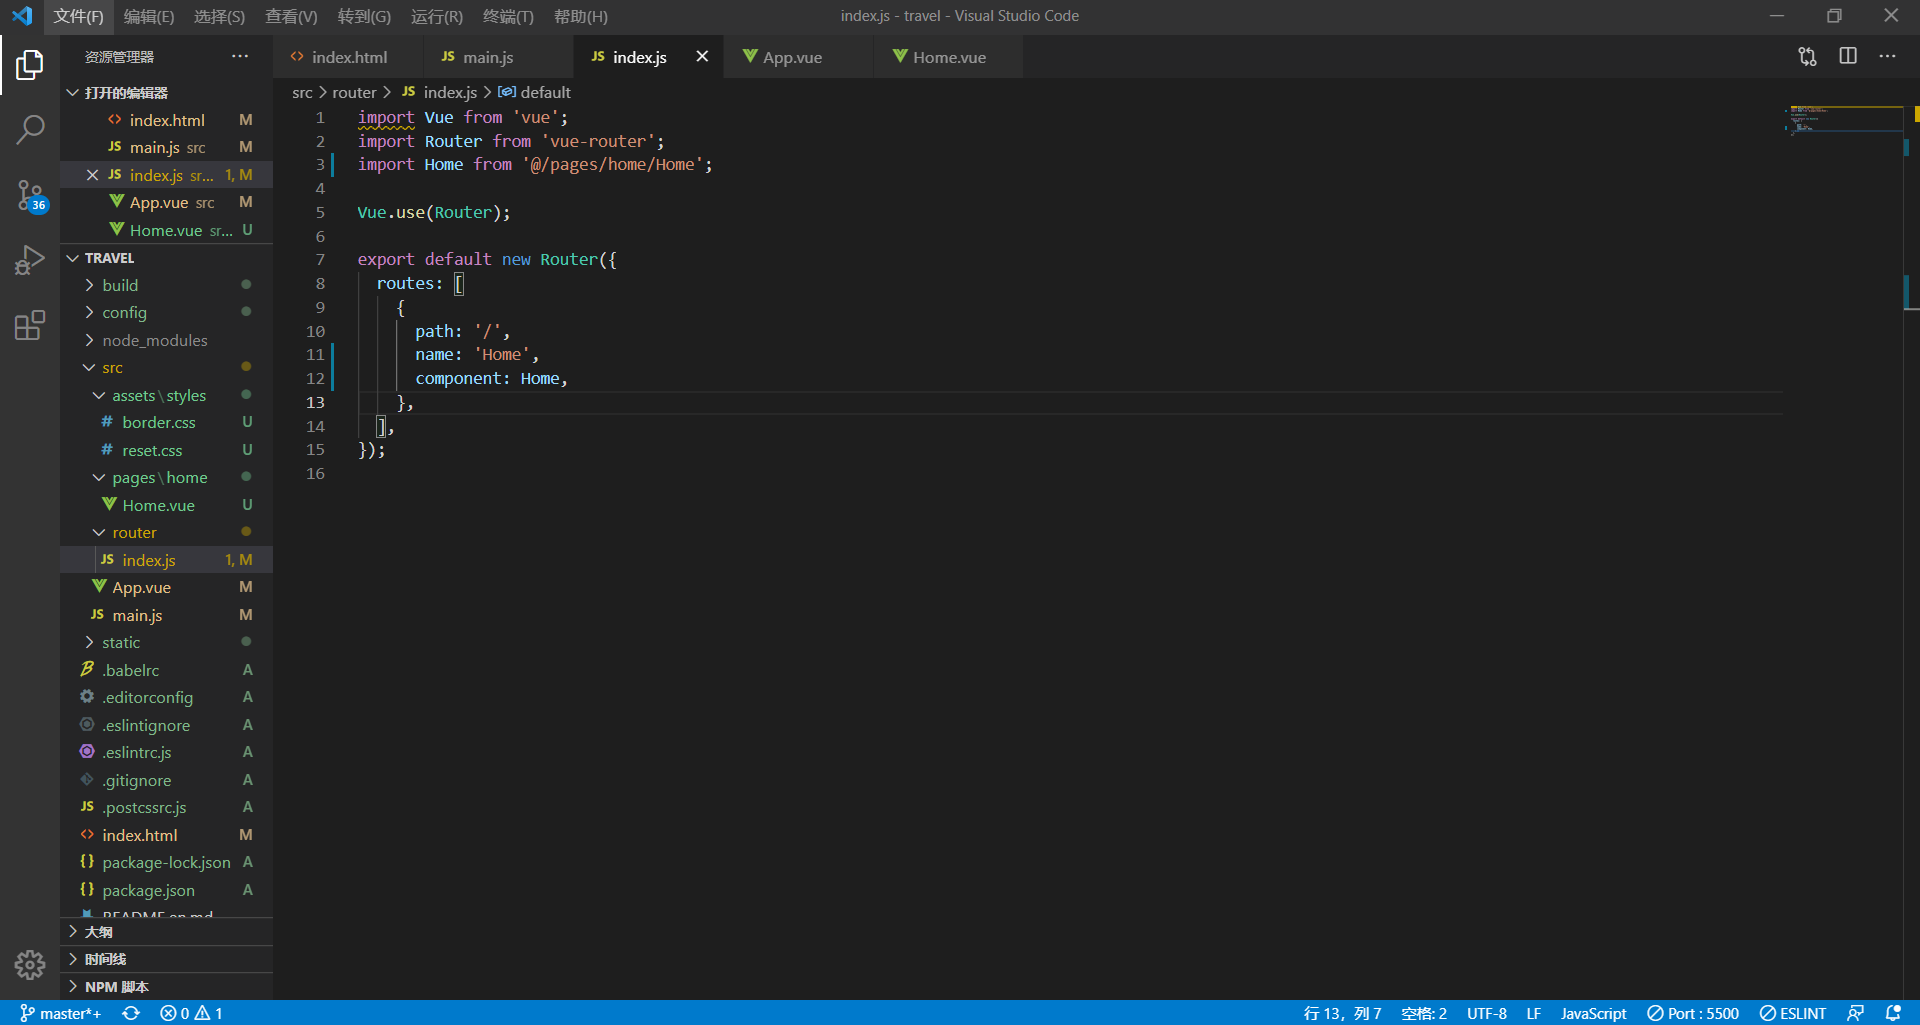
Task: Switch to the Home.vue editor tab
Action: 948,57
